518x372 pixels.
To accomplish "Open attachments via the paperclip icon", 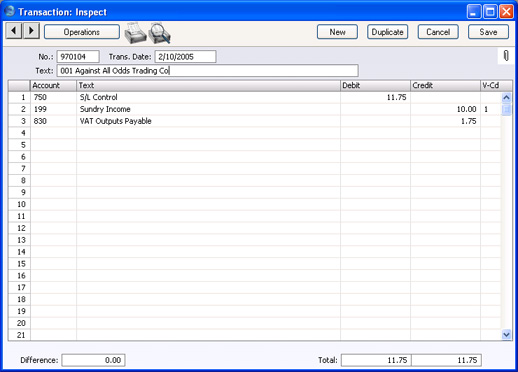I will (x=506, y=56).
